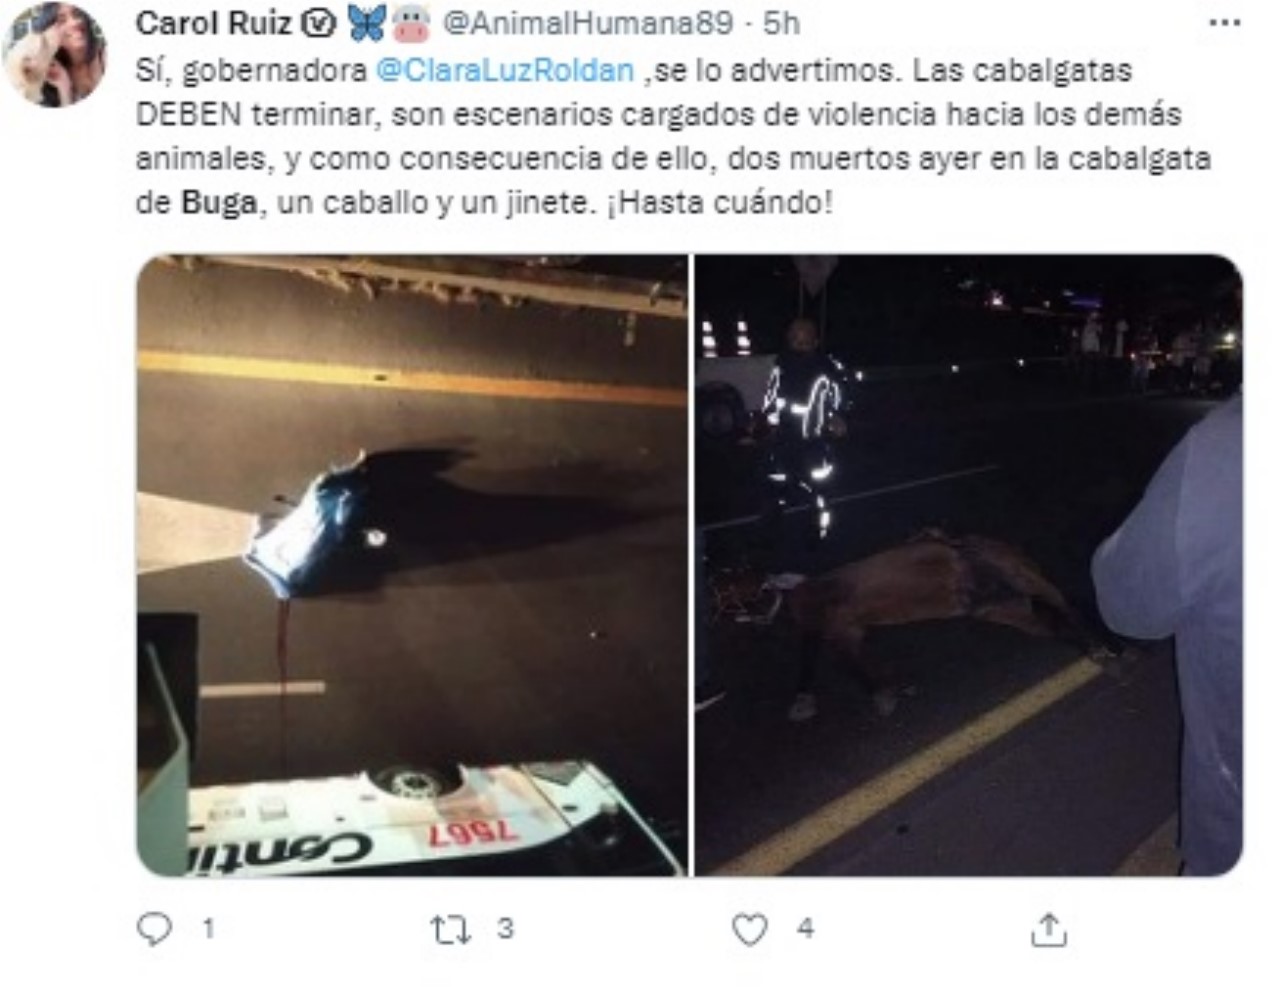1280x999 pixels.
Task: Click the retweet count number 3
Action: 506,929
